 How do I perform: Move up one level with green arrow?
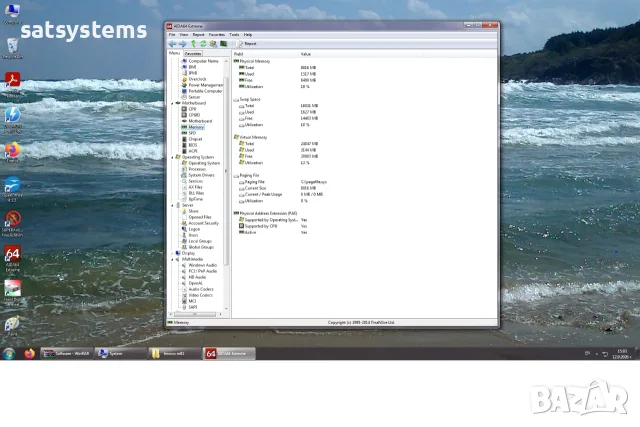point(193,44)
